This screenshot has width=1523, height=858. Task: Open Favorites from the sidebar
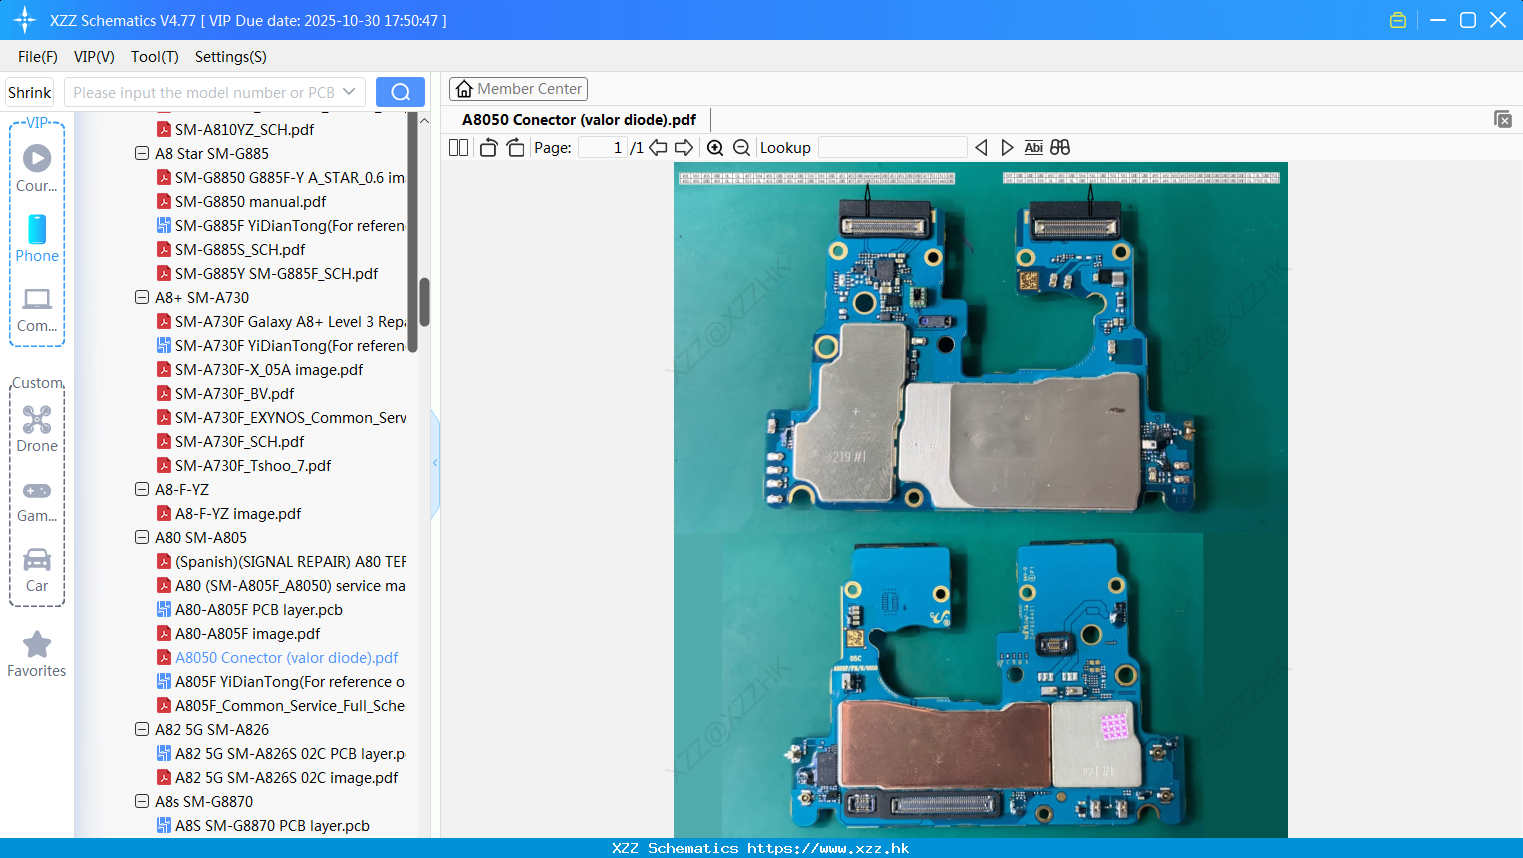point(37,655)
